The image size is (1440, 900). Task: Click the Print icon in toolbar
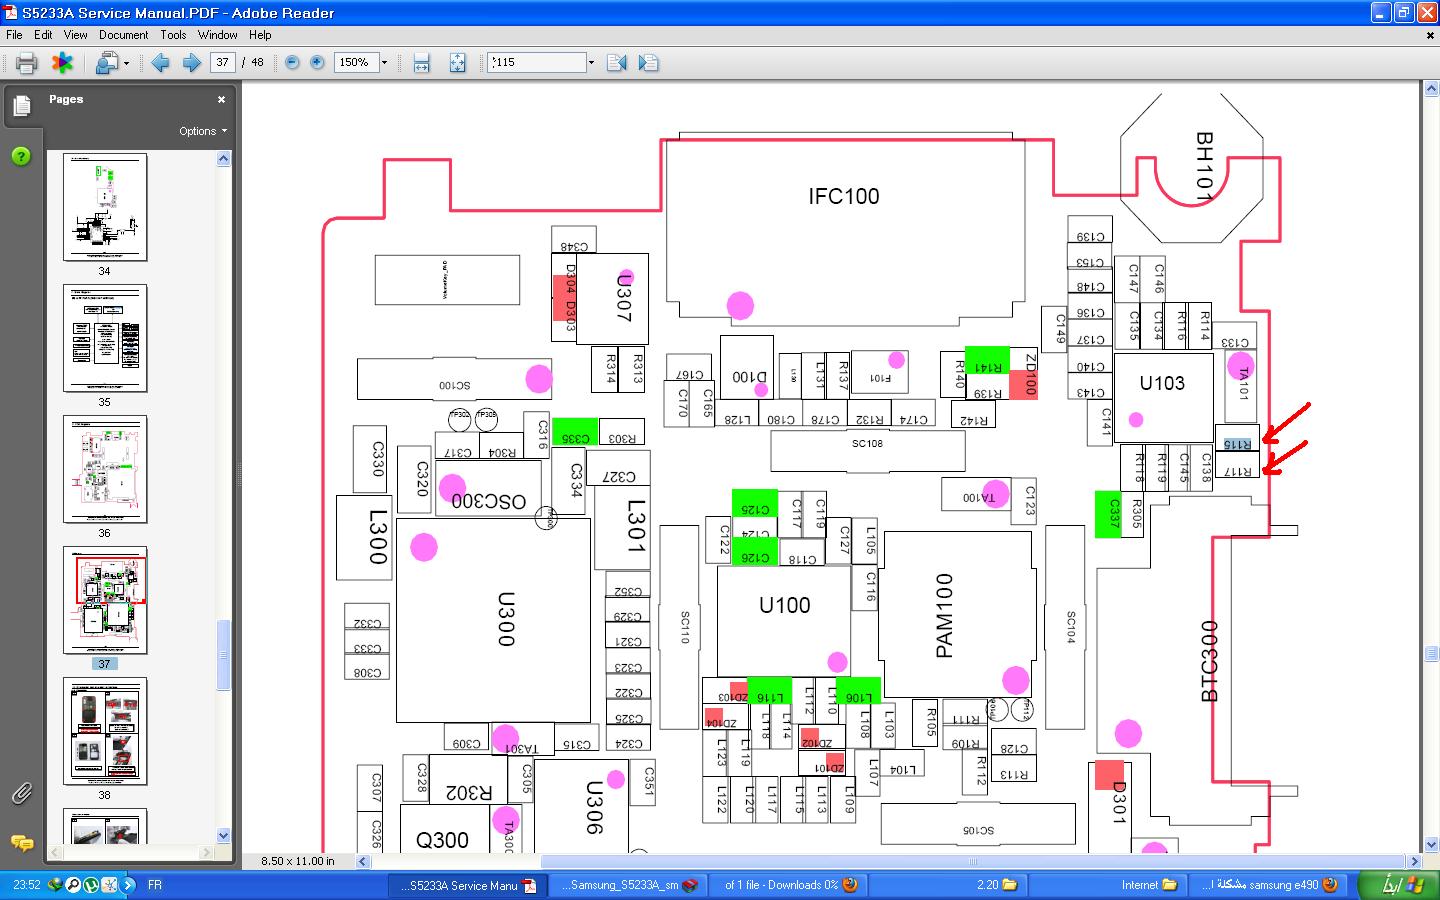[x=27, y=62]
